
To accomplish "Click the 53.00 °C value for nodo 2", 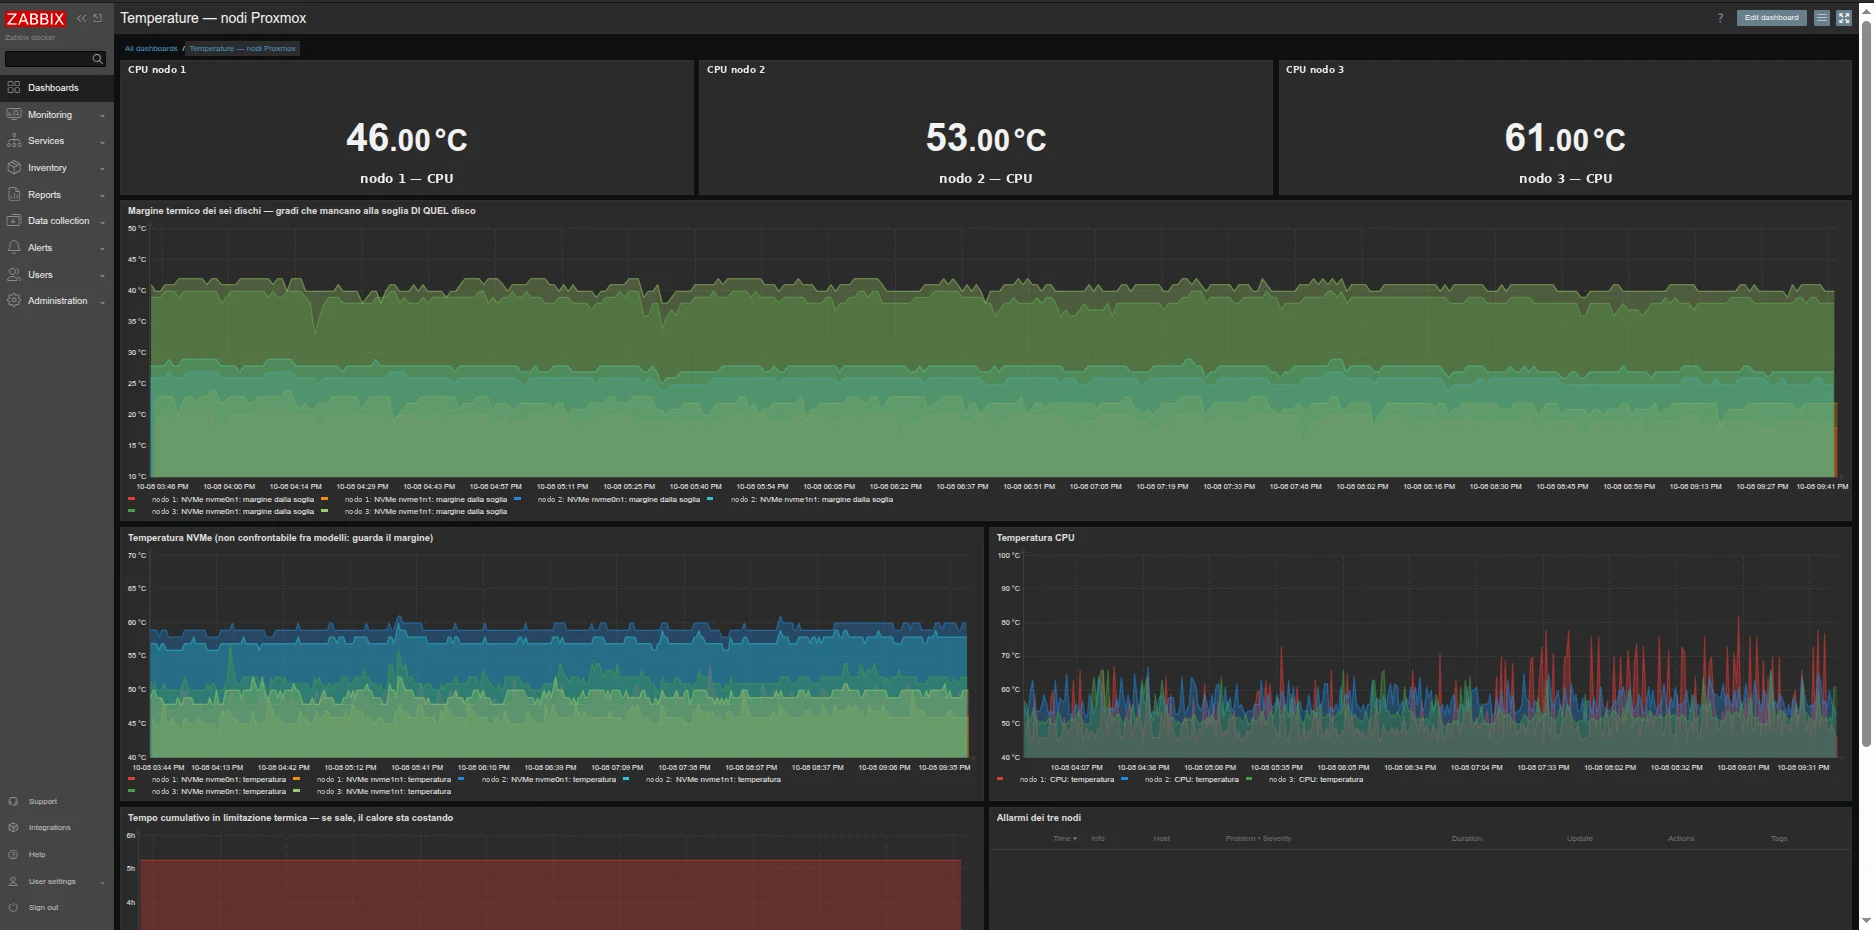I will click(x=986, y=138).
